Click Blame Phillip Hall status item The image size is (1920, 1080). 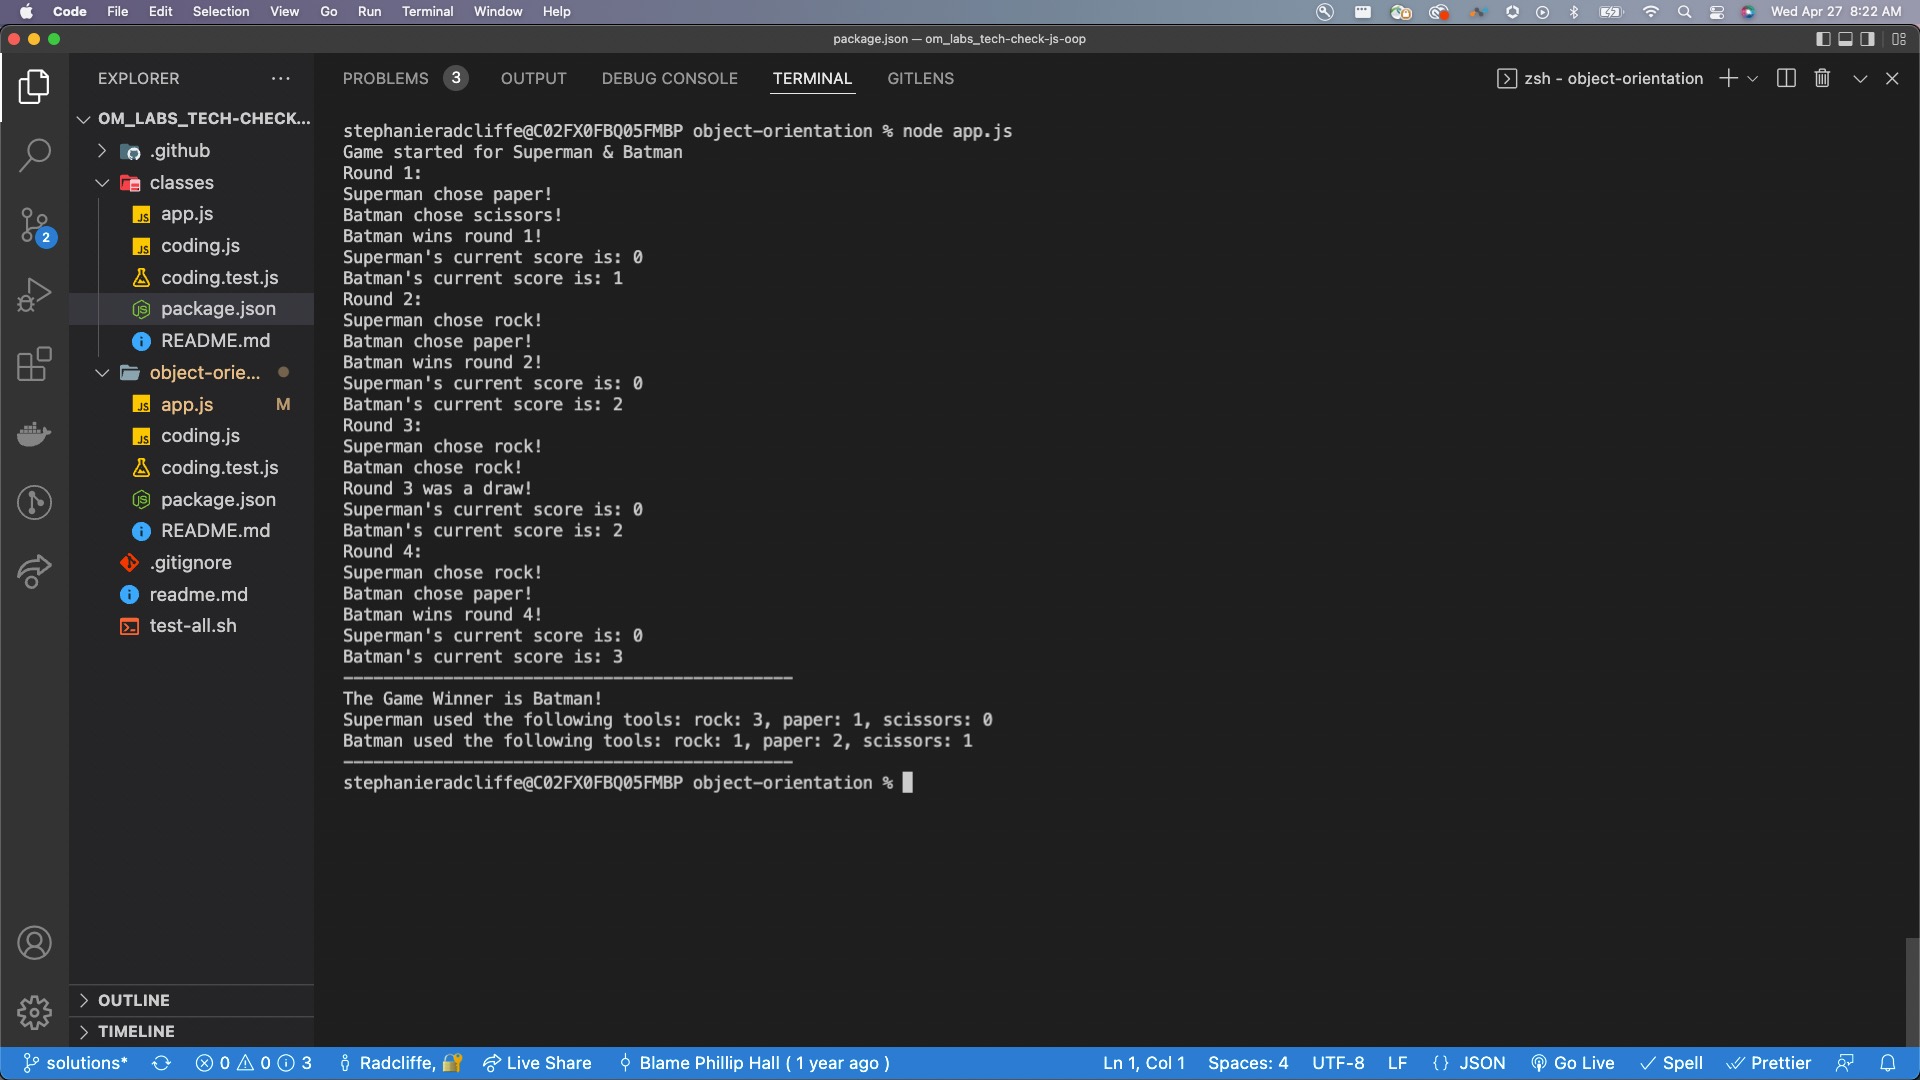754,1063
